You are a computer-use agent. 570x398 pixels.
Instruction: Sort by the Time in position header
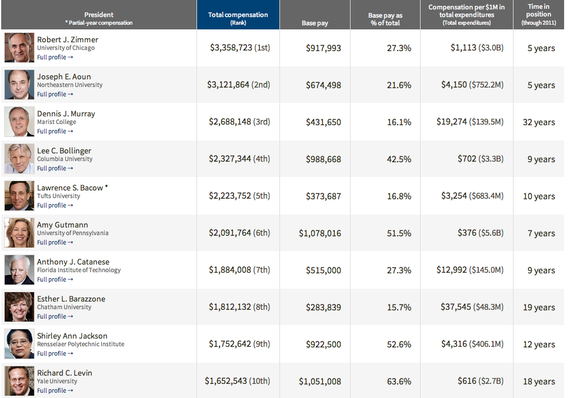pos(539,15)
